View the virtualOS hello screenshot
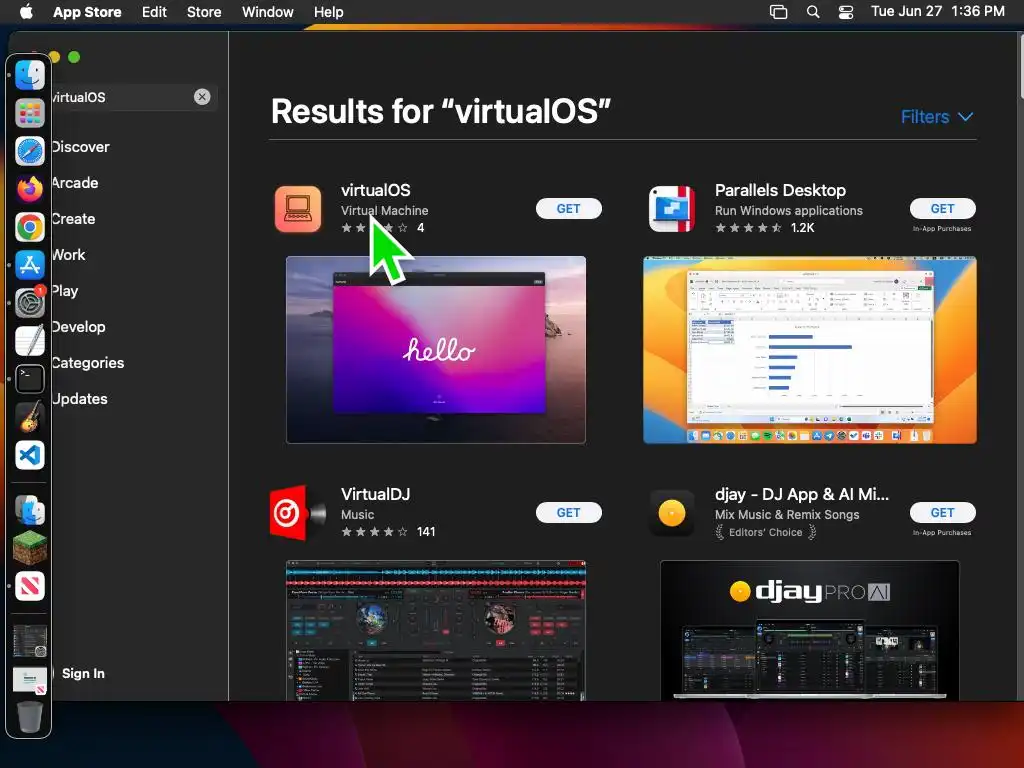Viewport: 1024px width, 768px height. tap(436, 350)
